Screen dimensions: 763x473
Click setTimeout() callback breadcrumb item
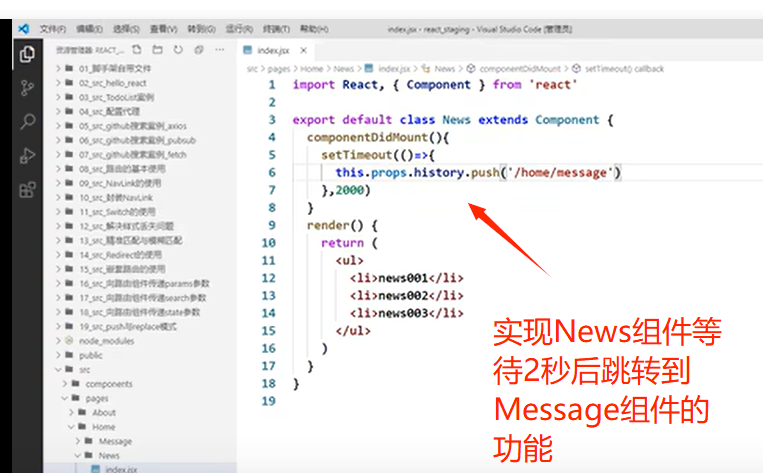pos(624,69)
